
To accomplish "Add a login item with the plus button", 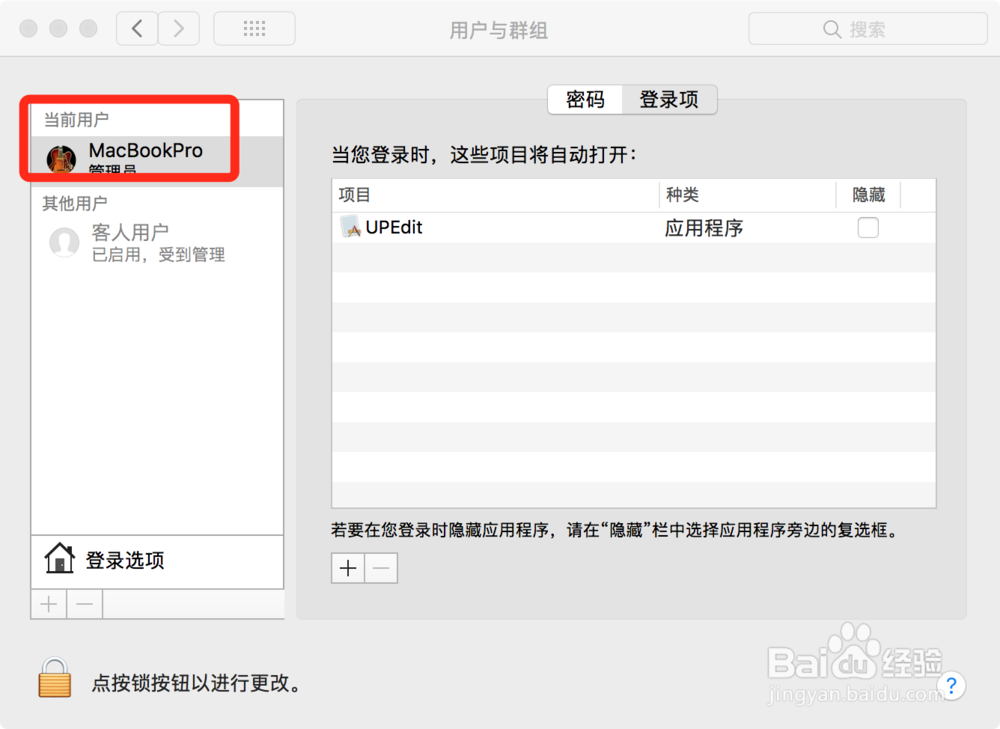I will point(348,568).
